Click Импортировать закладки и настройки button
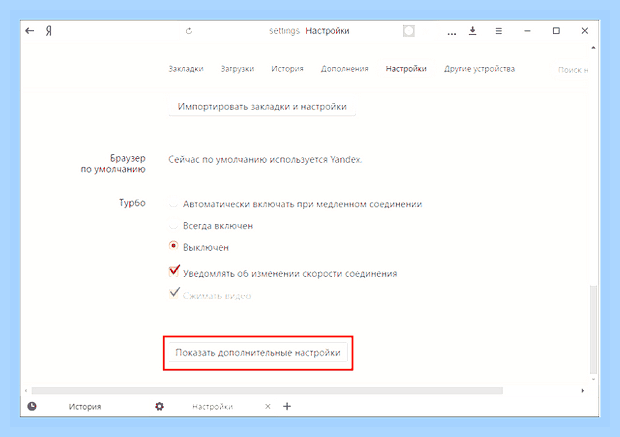The height and width of the screenshot is (437, 620). coord(262,107)
